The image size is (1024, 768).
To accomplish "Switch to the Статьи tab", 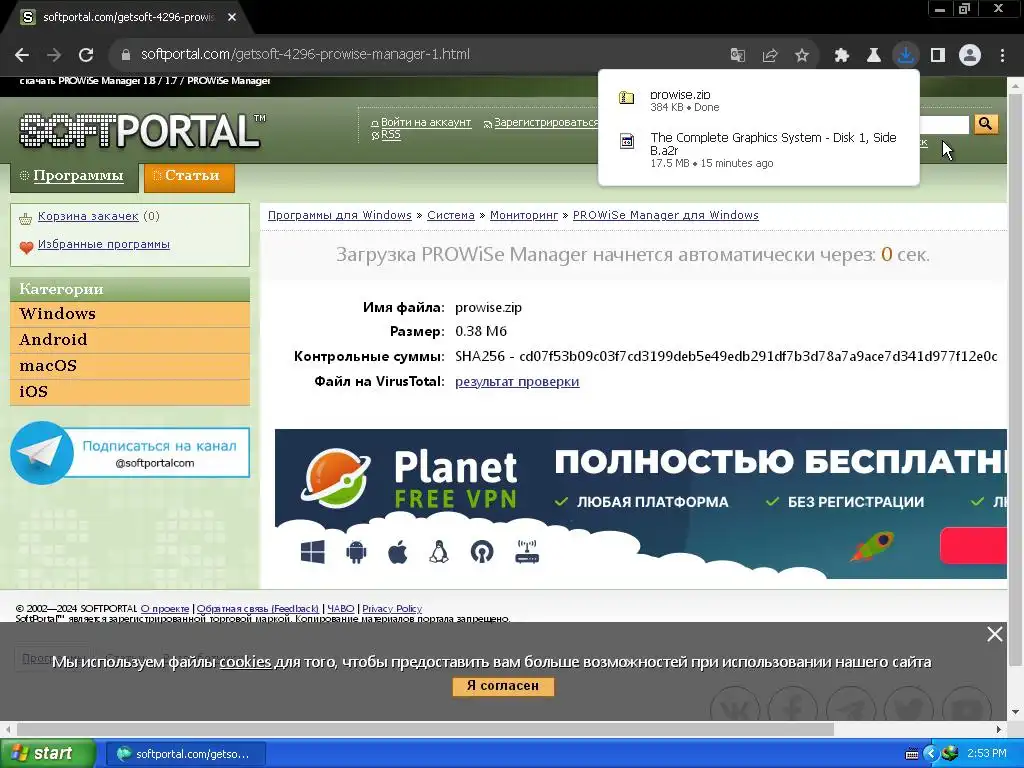I will [189, 177].
